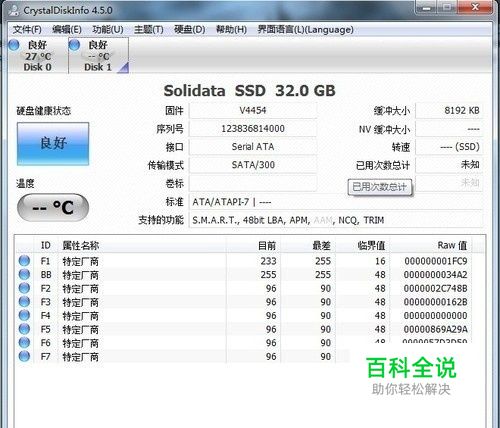Click raw value 0000000034A2
Viewport: 500px width, 428px height.
point(436,275)
